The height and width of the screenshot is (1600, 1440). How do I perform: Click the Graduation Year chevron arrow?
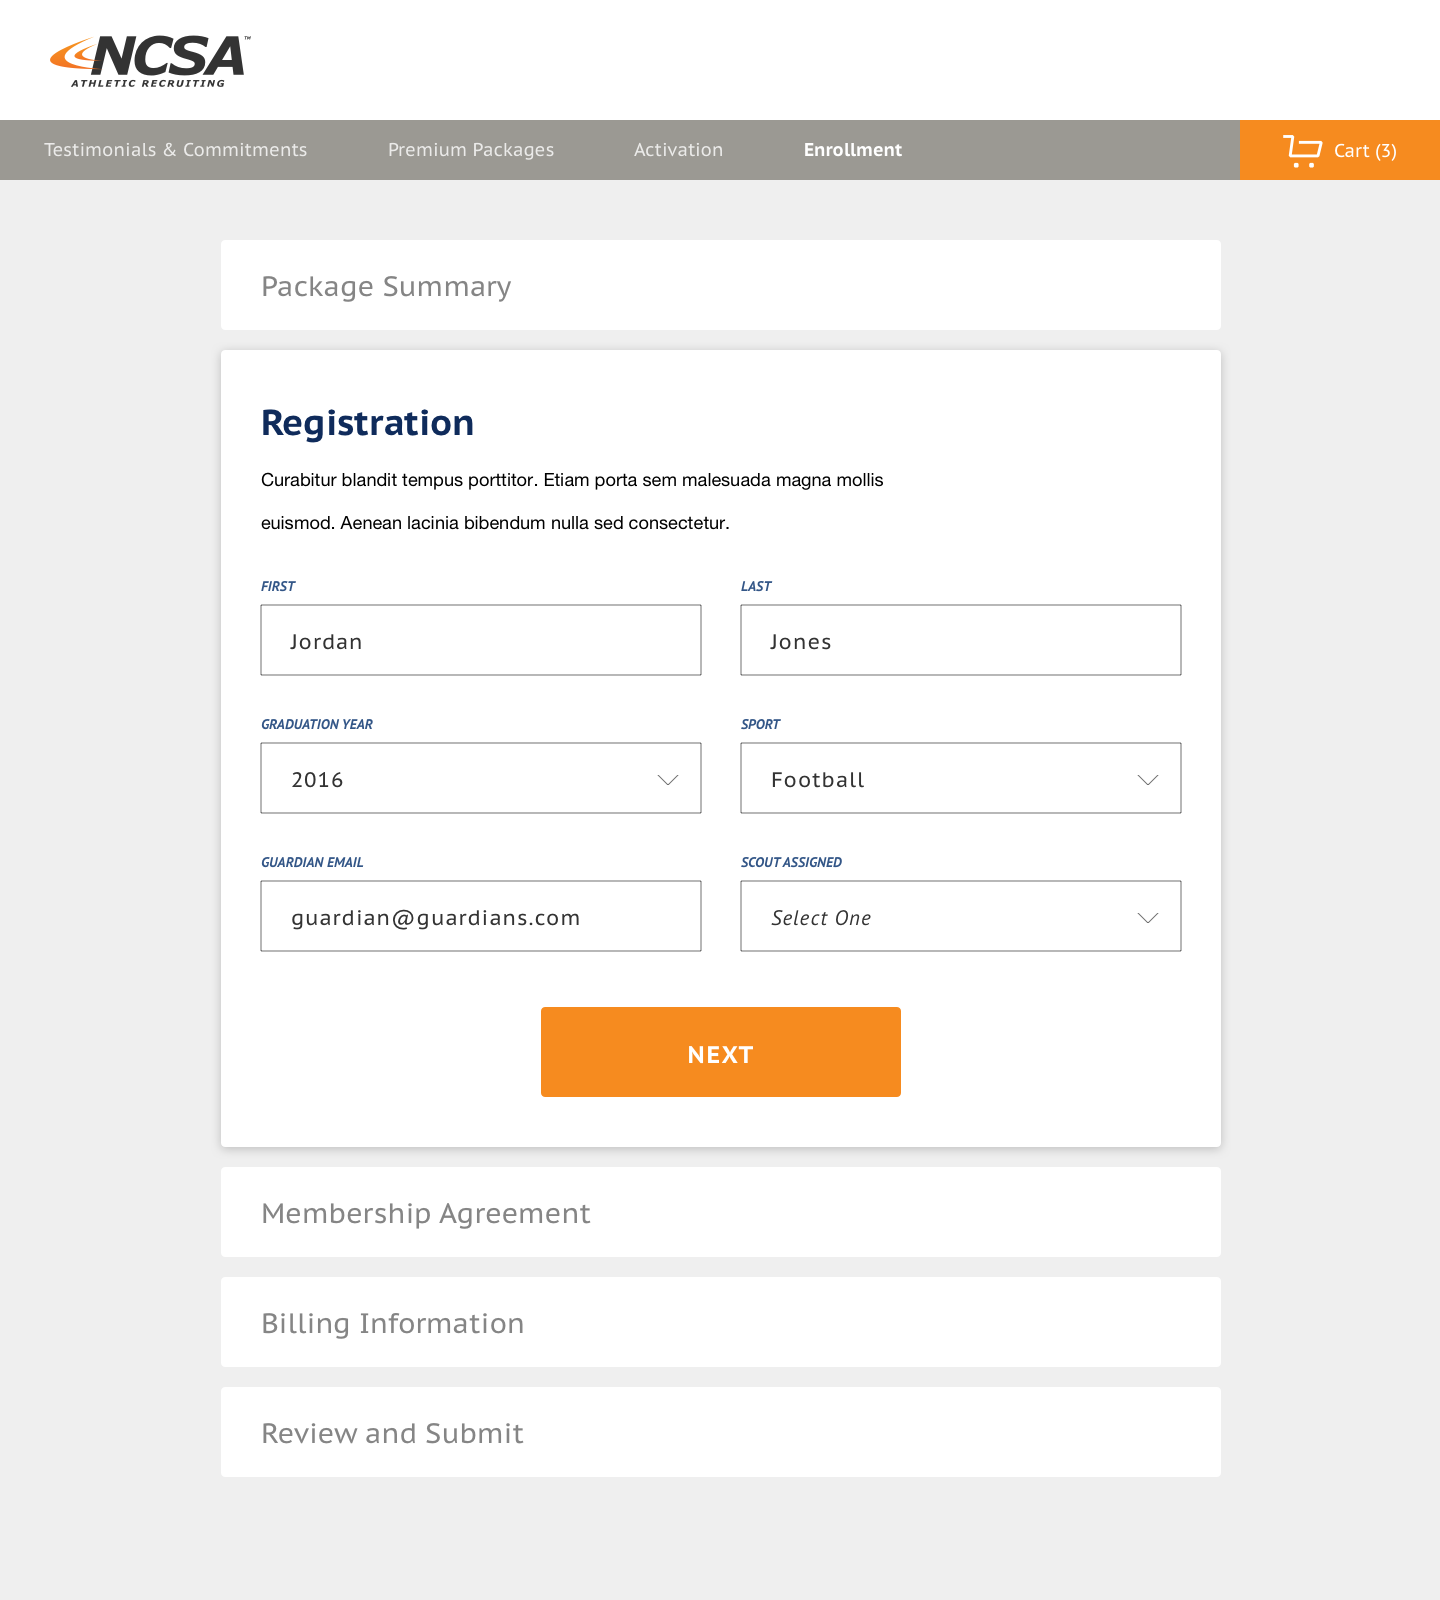point(668,780)
